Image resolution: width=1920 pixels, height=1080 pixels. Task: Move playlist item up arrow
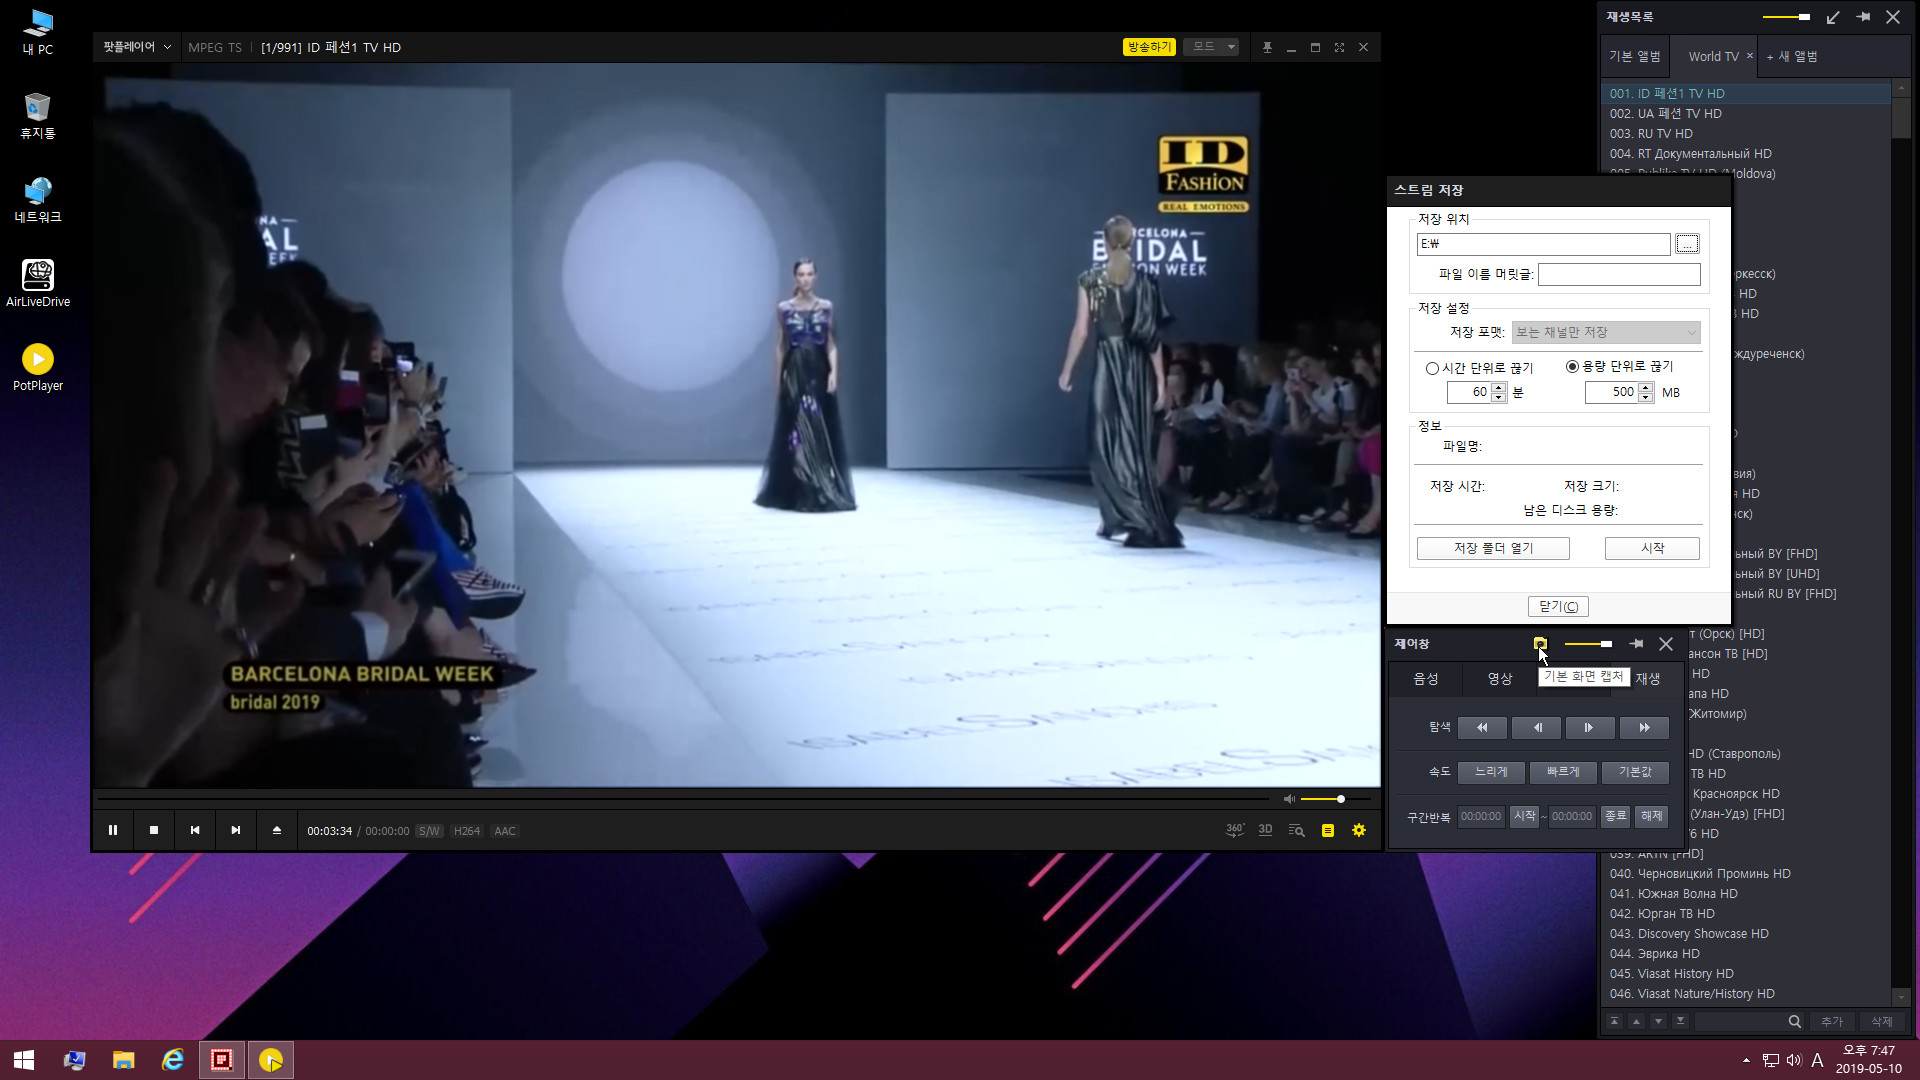[1636, 1021]
